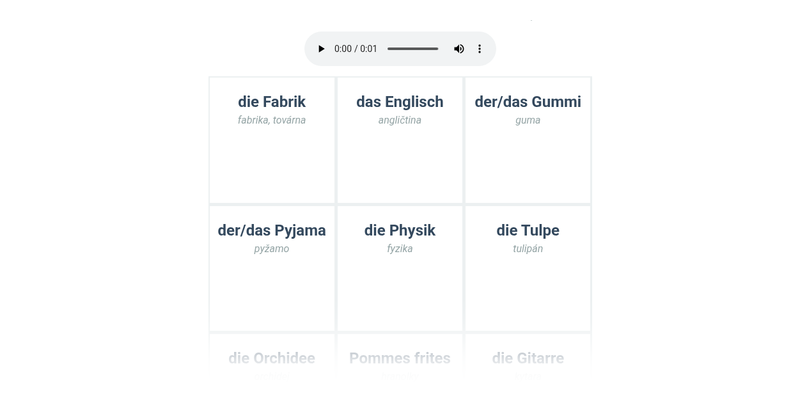
Task: Click the 'guma' translation text
Action: click(528, 120)
